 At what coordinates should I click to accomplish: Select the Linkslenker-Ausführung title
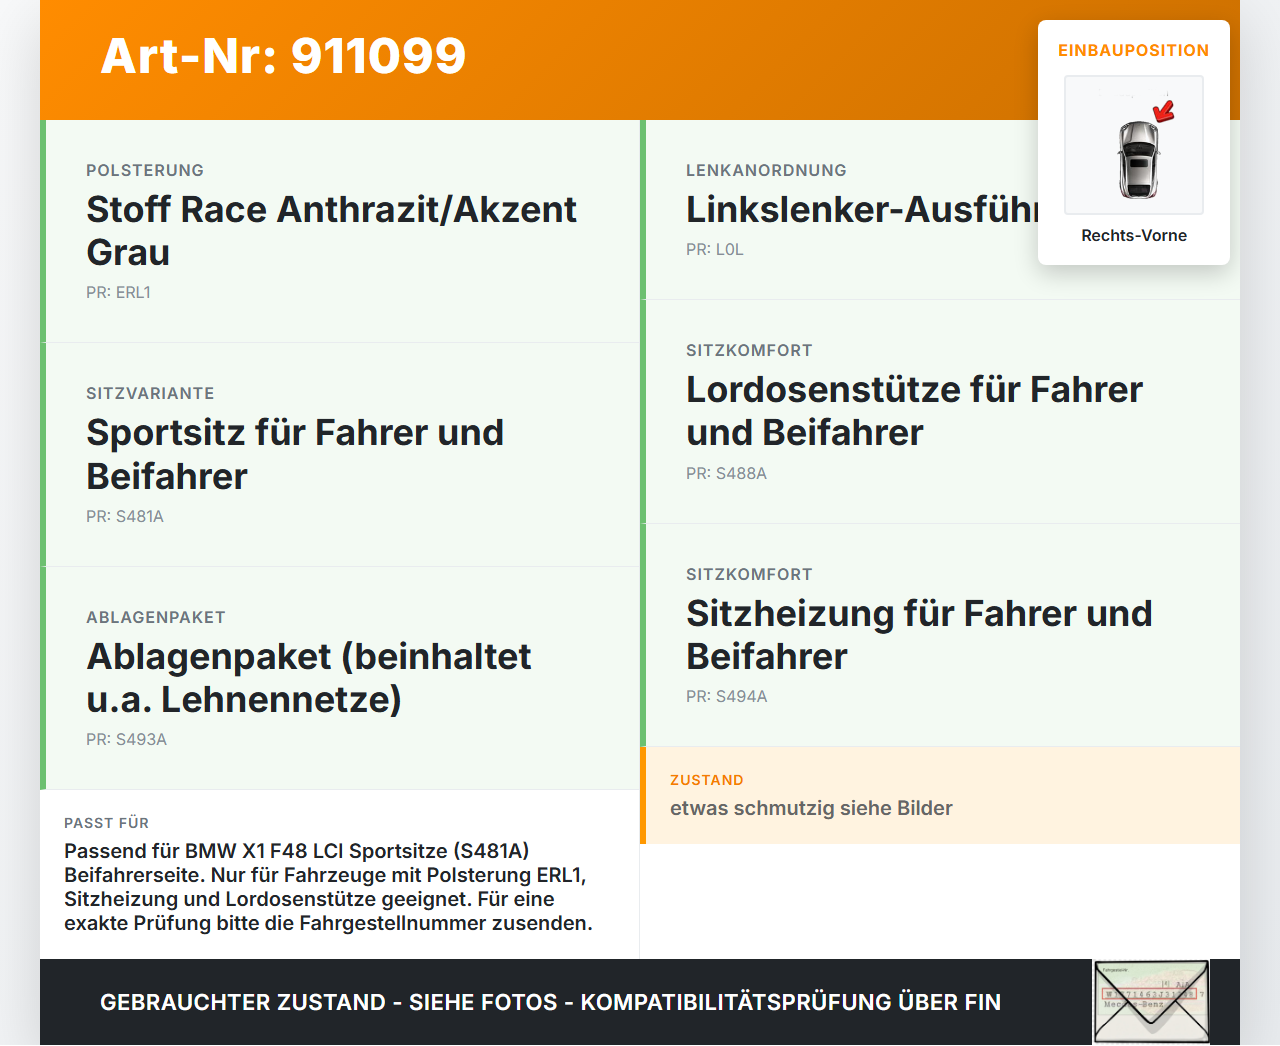click(x=862, y=209)
